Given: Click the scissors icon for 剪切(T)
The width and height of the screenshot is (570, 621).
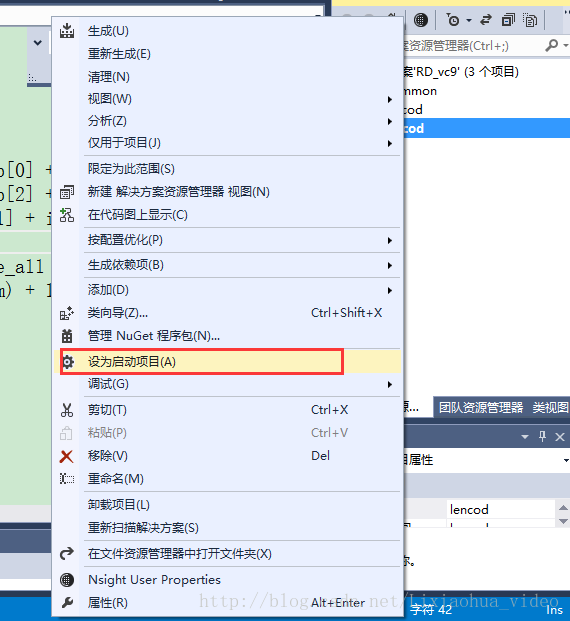Looking at the screenshot, I should click(x=67, y=410).
